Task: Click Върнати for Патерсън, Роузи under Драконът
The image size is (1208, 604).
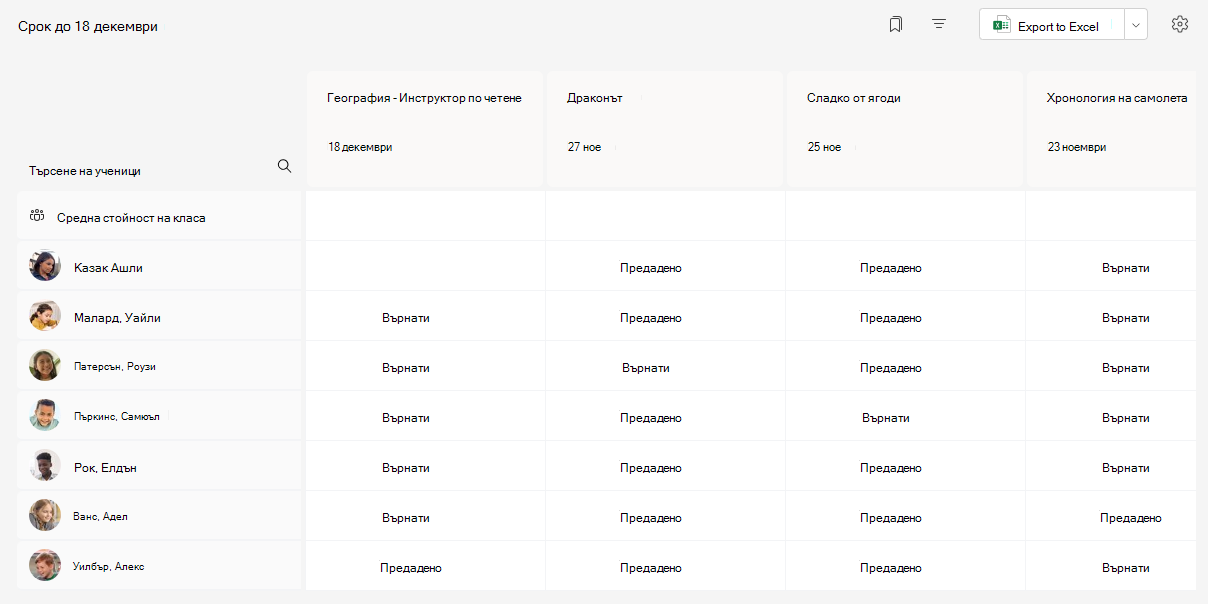Action: [x=646, y=368]
